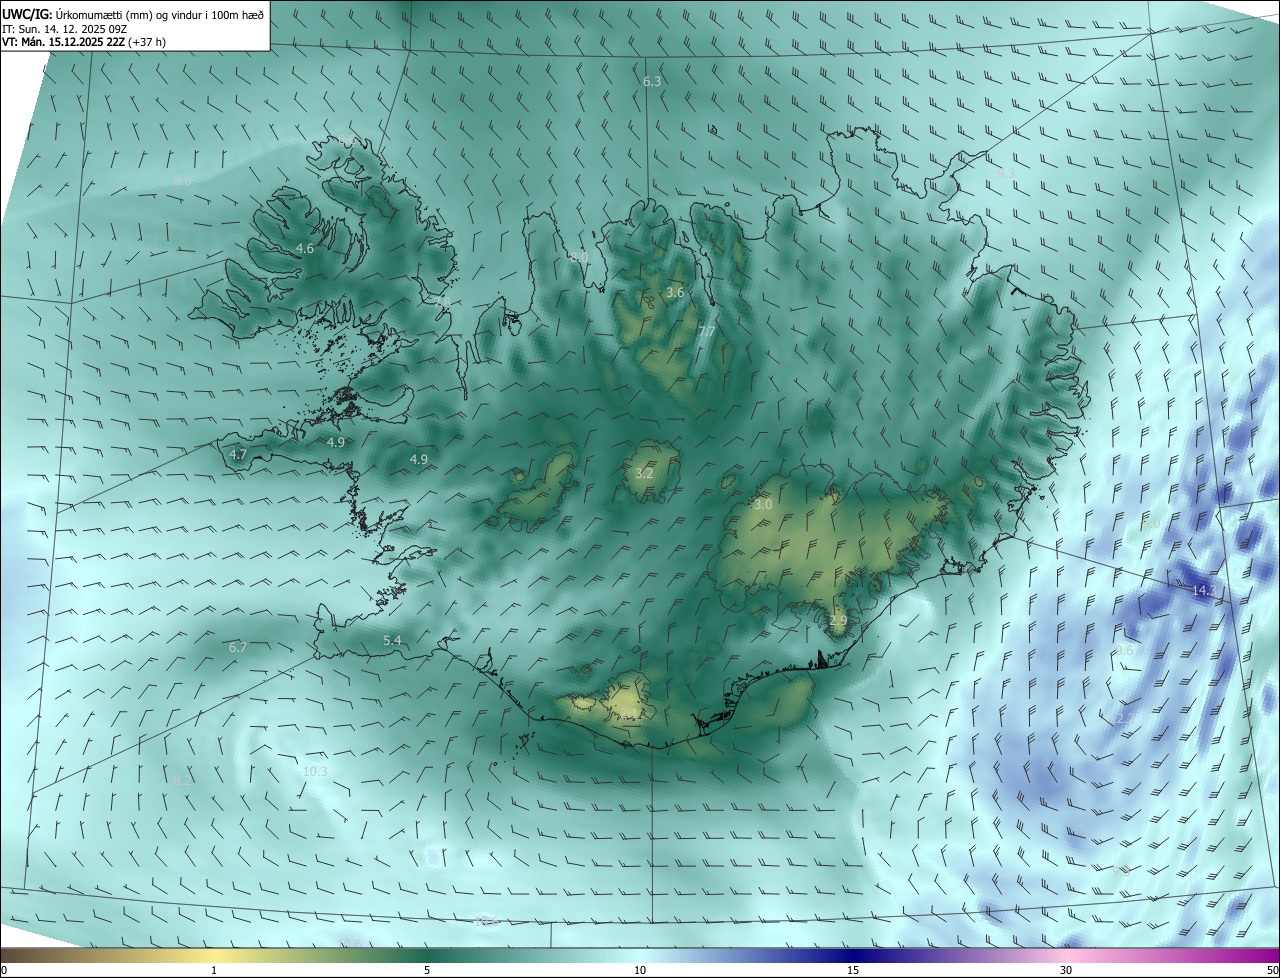
Task: Click the 14.3 value label
Action: point(1204,591)
